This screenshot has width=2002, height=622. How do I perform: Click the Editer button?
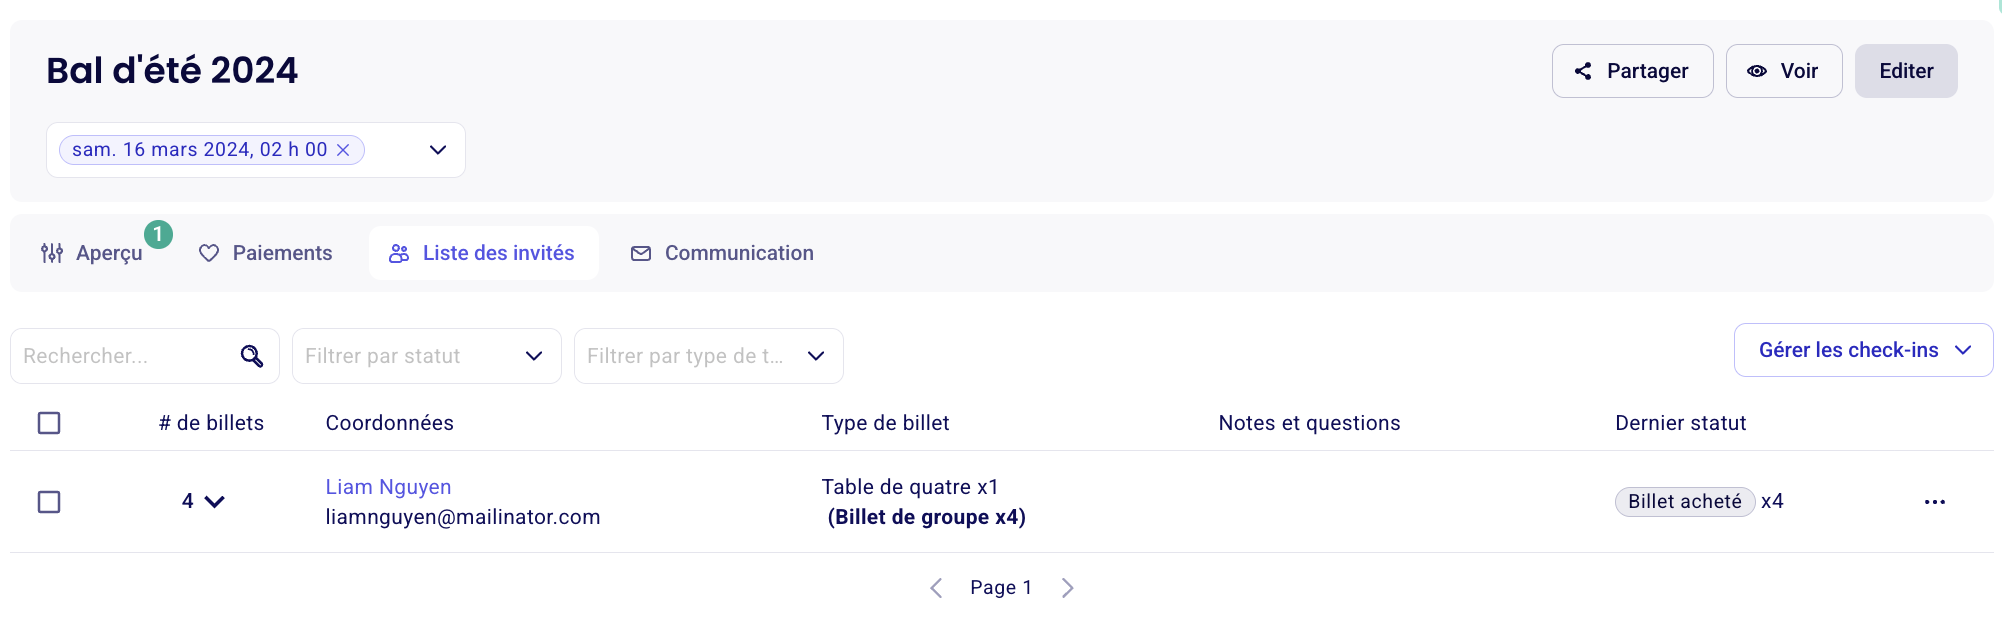(x=1906, y=71)
